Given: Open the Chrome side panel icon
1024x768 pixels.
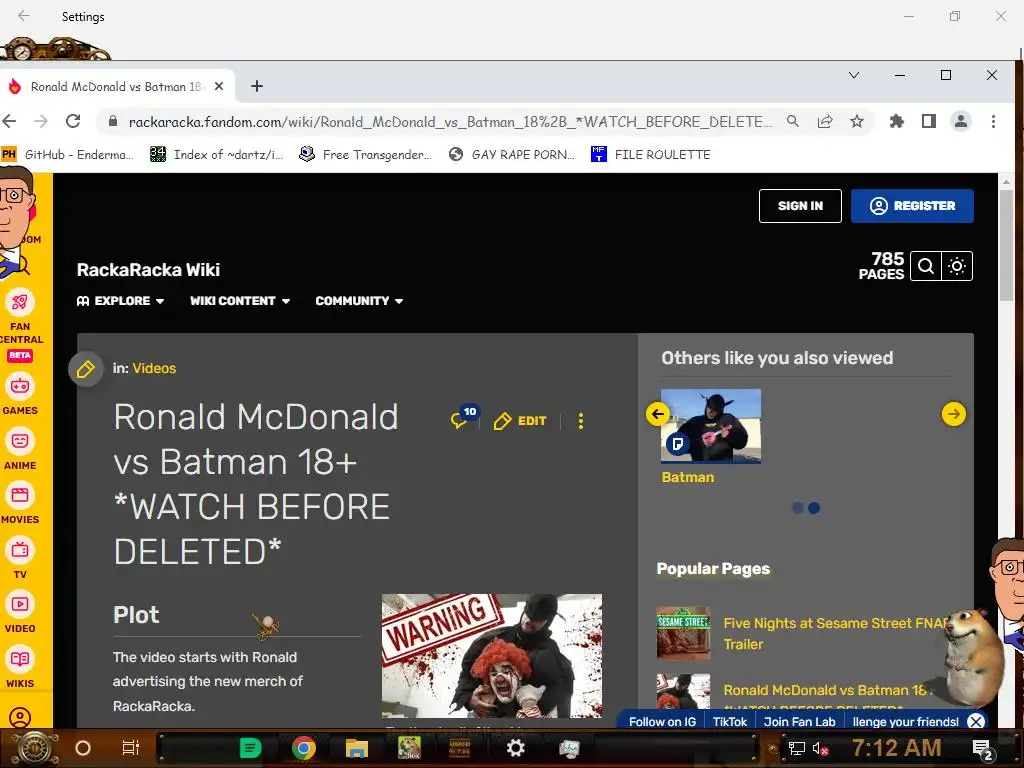Looking at the screenshot, I should (x=929, y=121).
